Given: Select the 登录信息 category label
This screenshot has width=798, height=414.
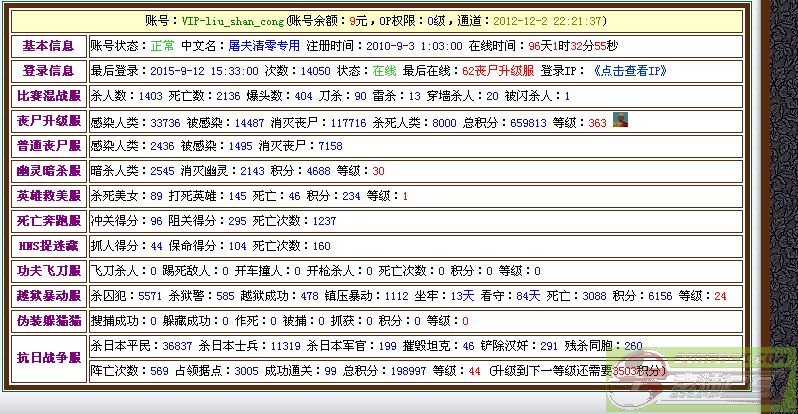Looking at the screenshot, I should click(47, 71).
